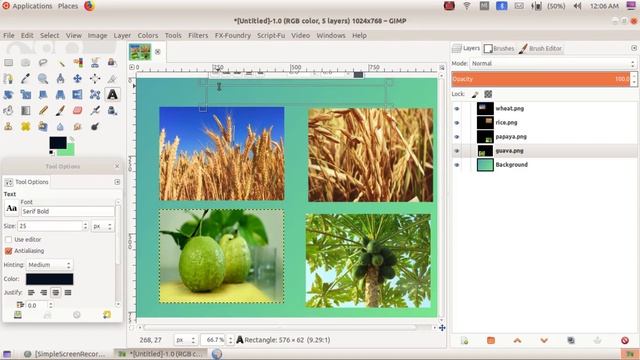Reset tool options to default values
The height and width of the screenshot is (360, 640).
click(x=107, y=315)
